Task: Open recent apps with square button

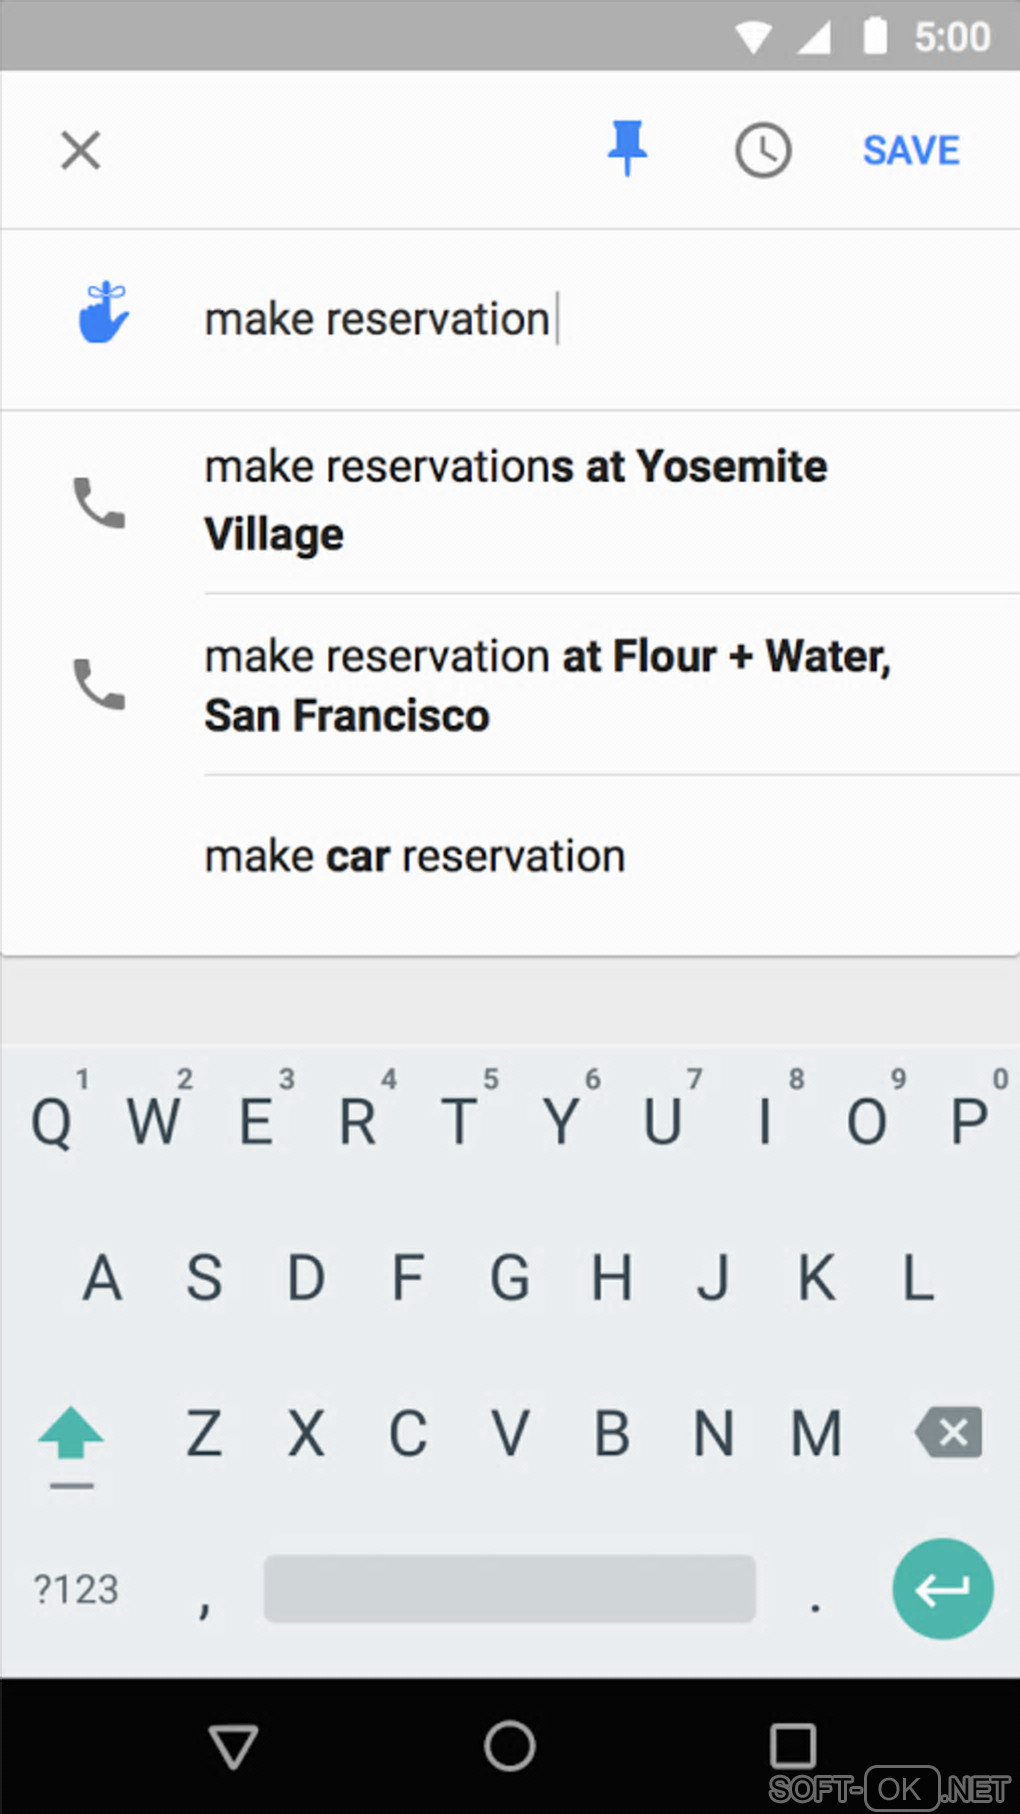Action: (793, 1746)
